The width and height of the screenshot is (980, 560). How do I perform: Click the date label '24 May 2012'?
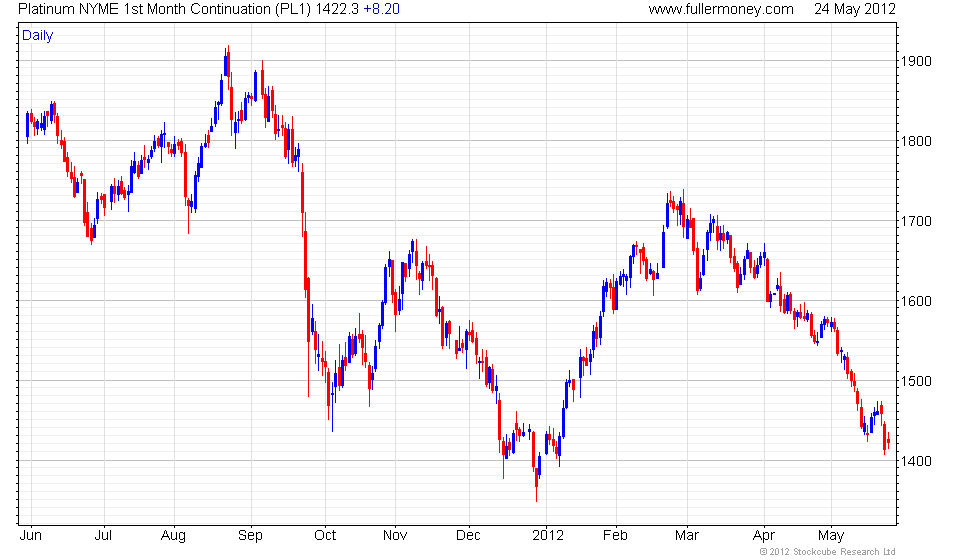pos(854,9)
